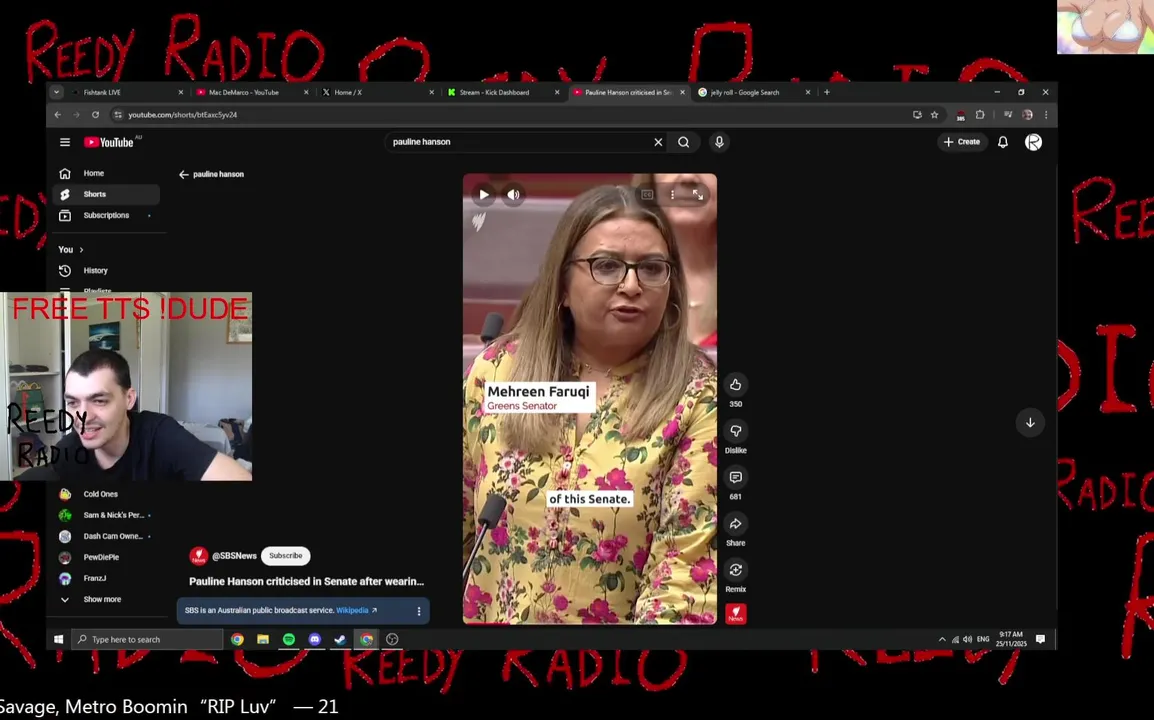Open the SBS info panel three-dot menu
The image size is (1154, 720).
(419, 611)
